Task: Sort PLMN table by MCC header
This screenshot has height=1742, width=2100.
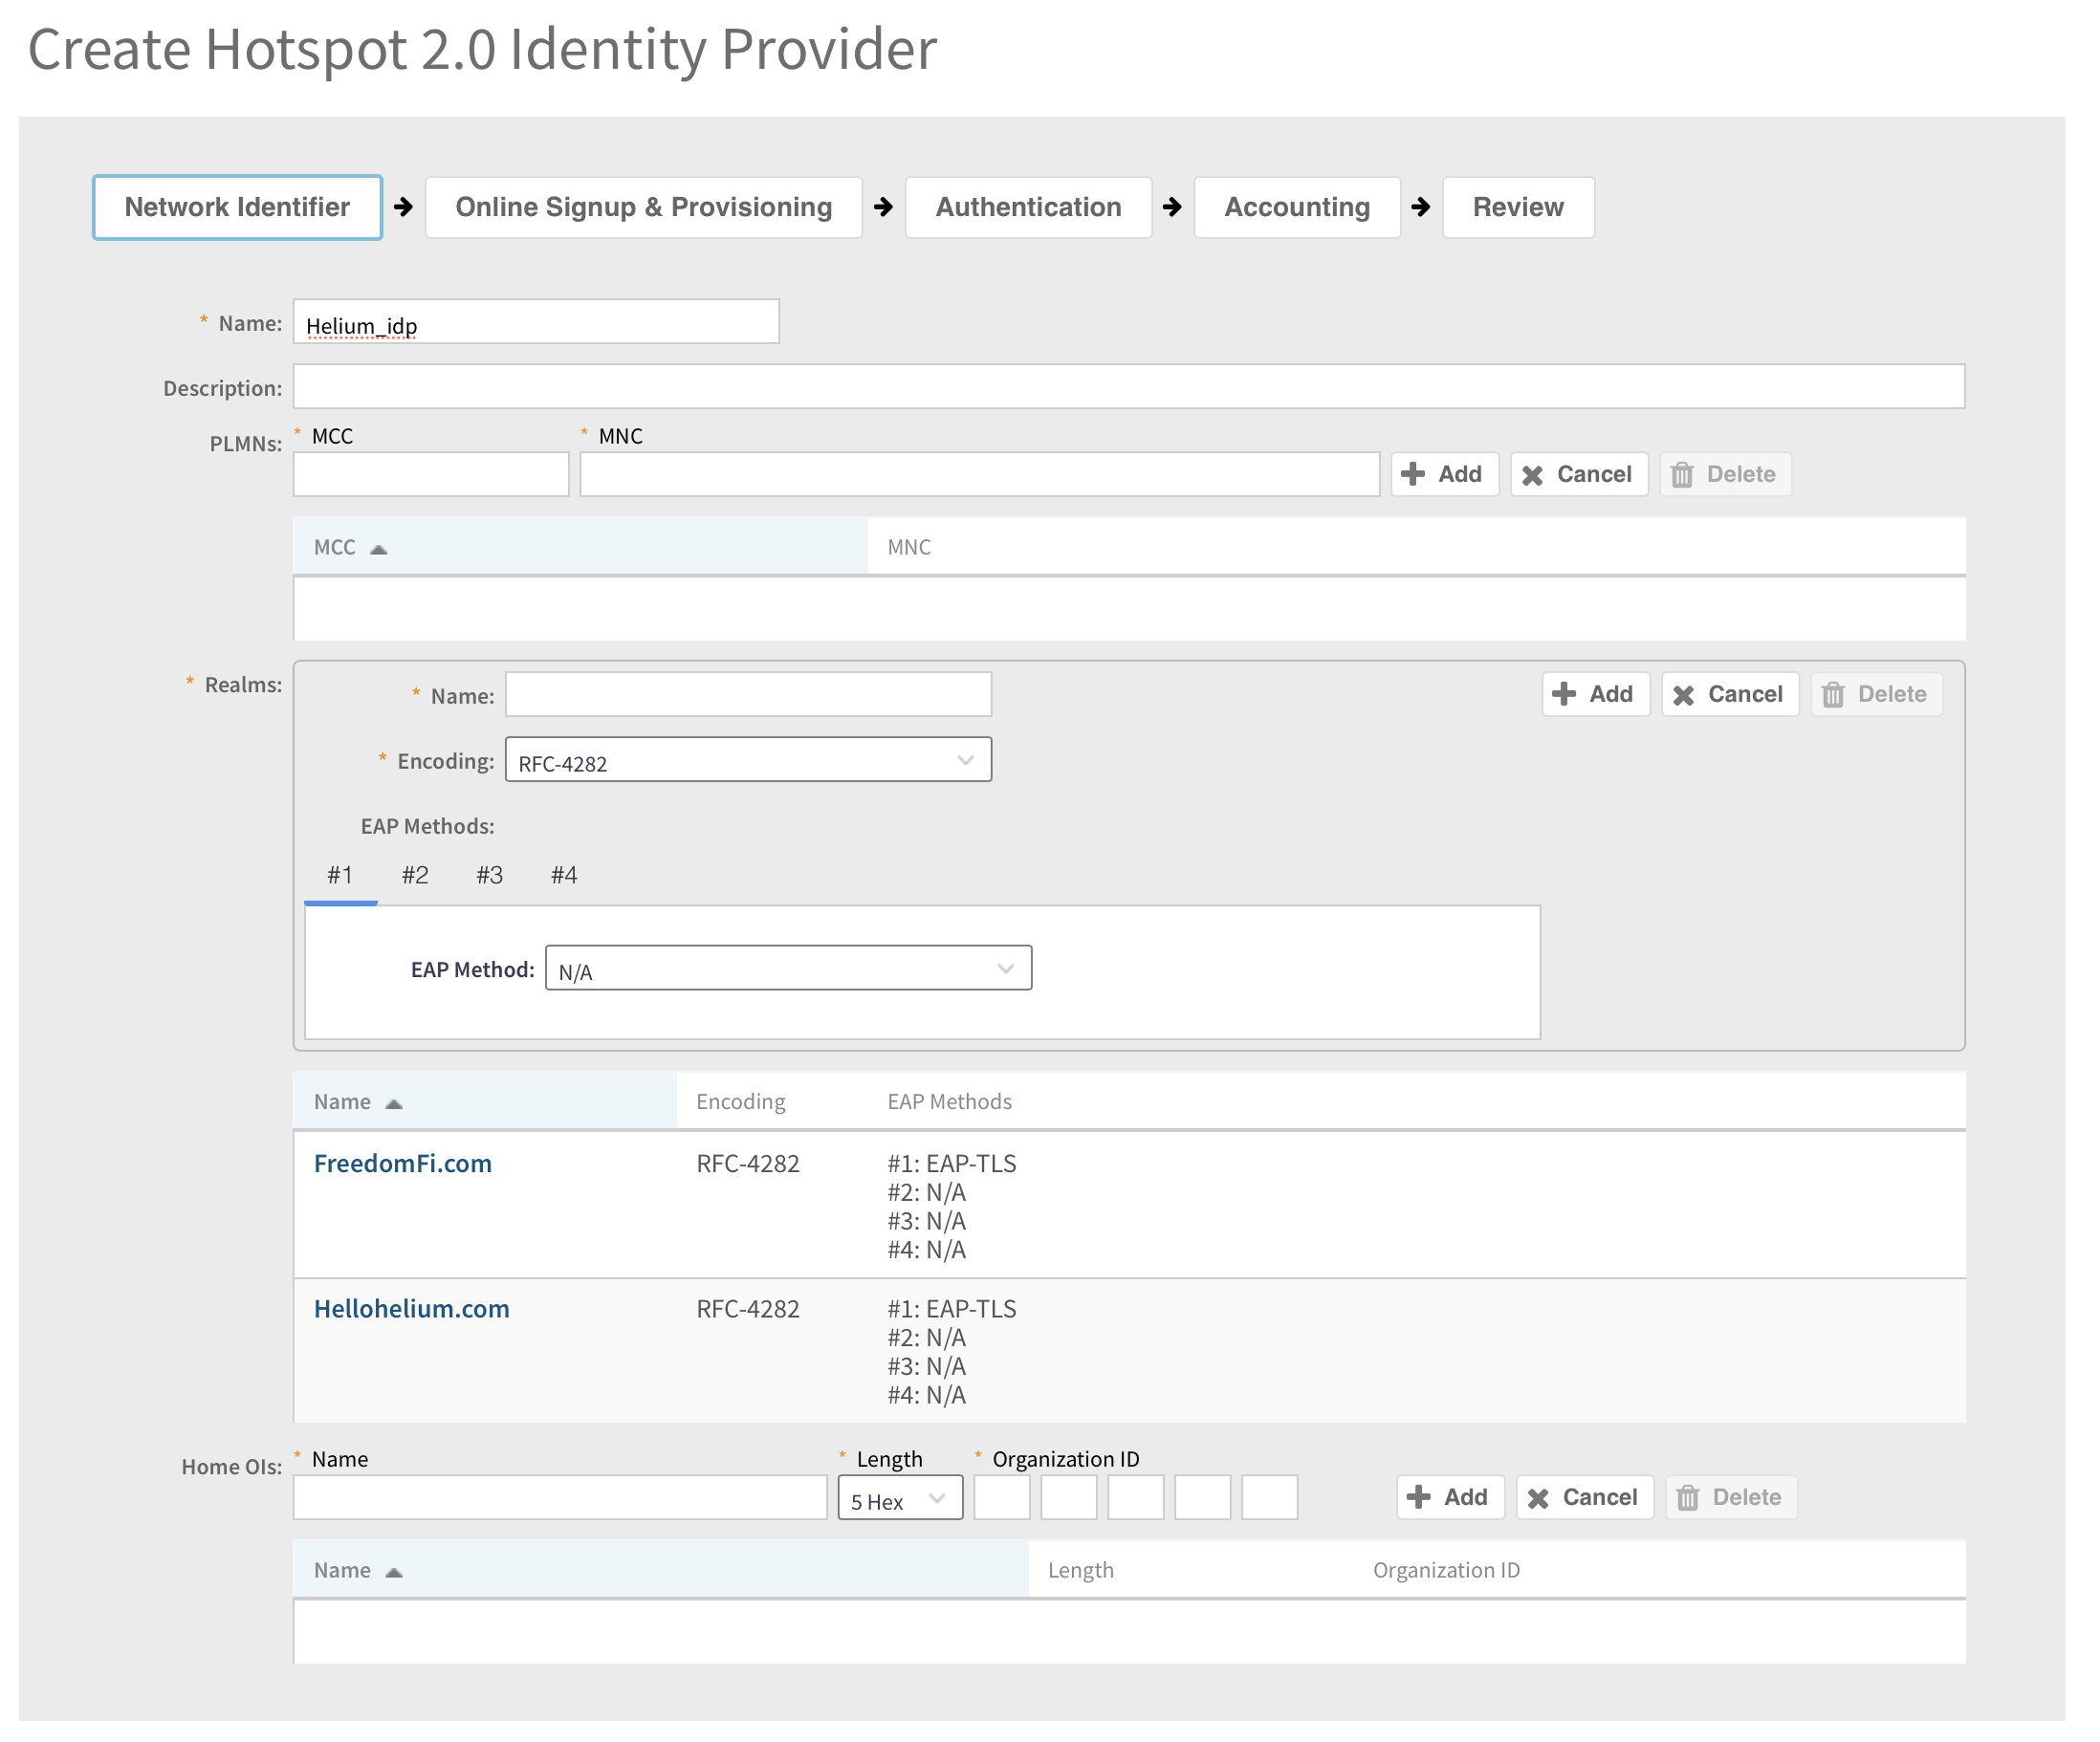Action: [336, 547]
